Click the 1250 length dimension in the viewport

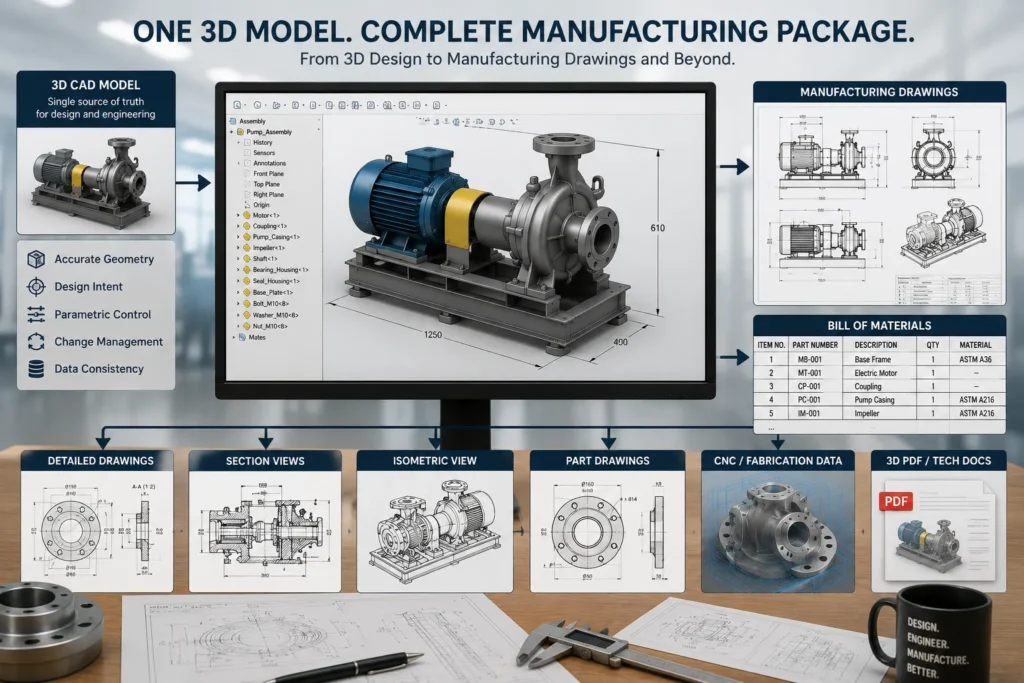point(433,335)
